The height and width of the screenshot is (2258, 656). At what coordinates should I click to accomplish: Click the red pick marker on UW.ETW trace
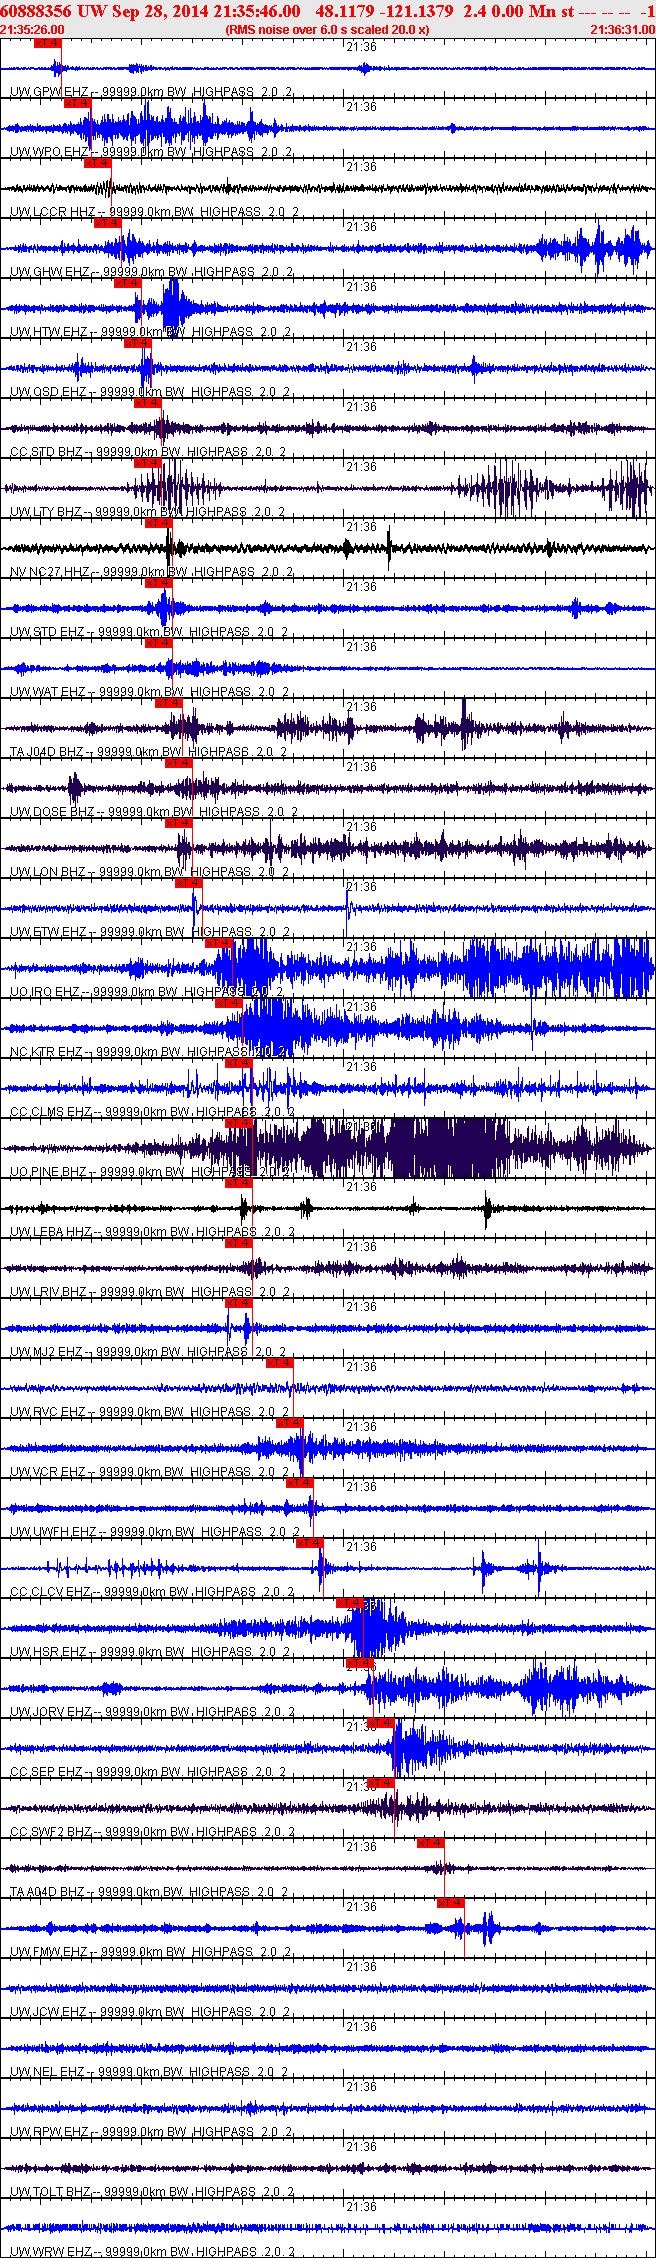[189, 883]
